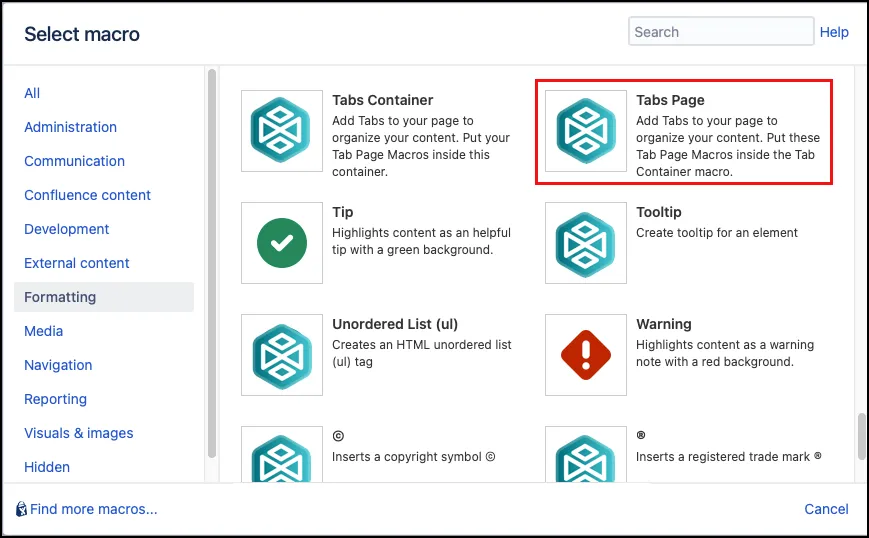
Task: Click 'Inserts a copyright symbol' description
Action: [x=413, y=457]
